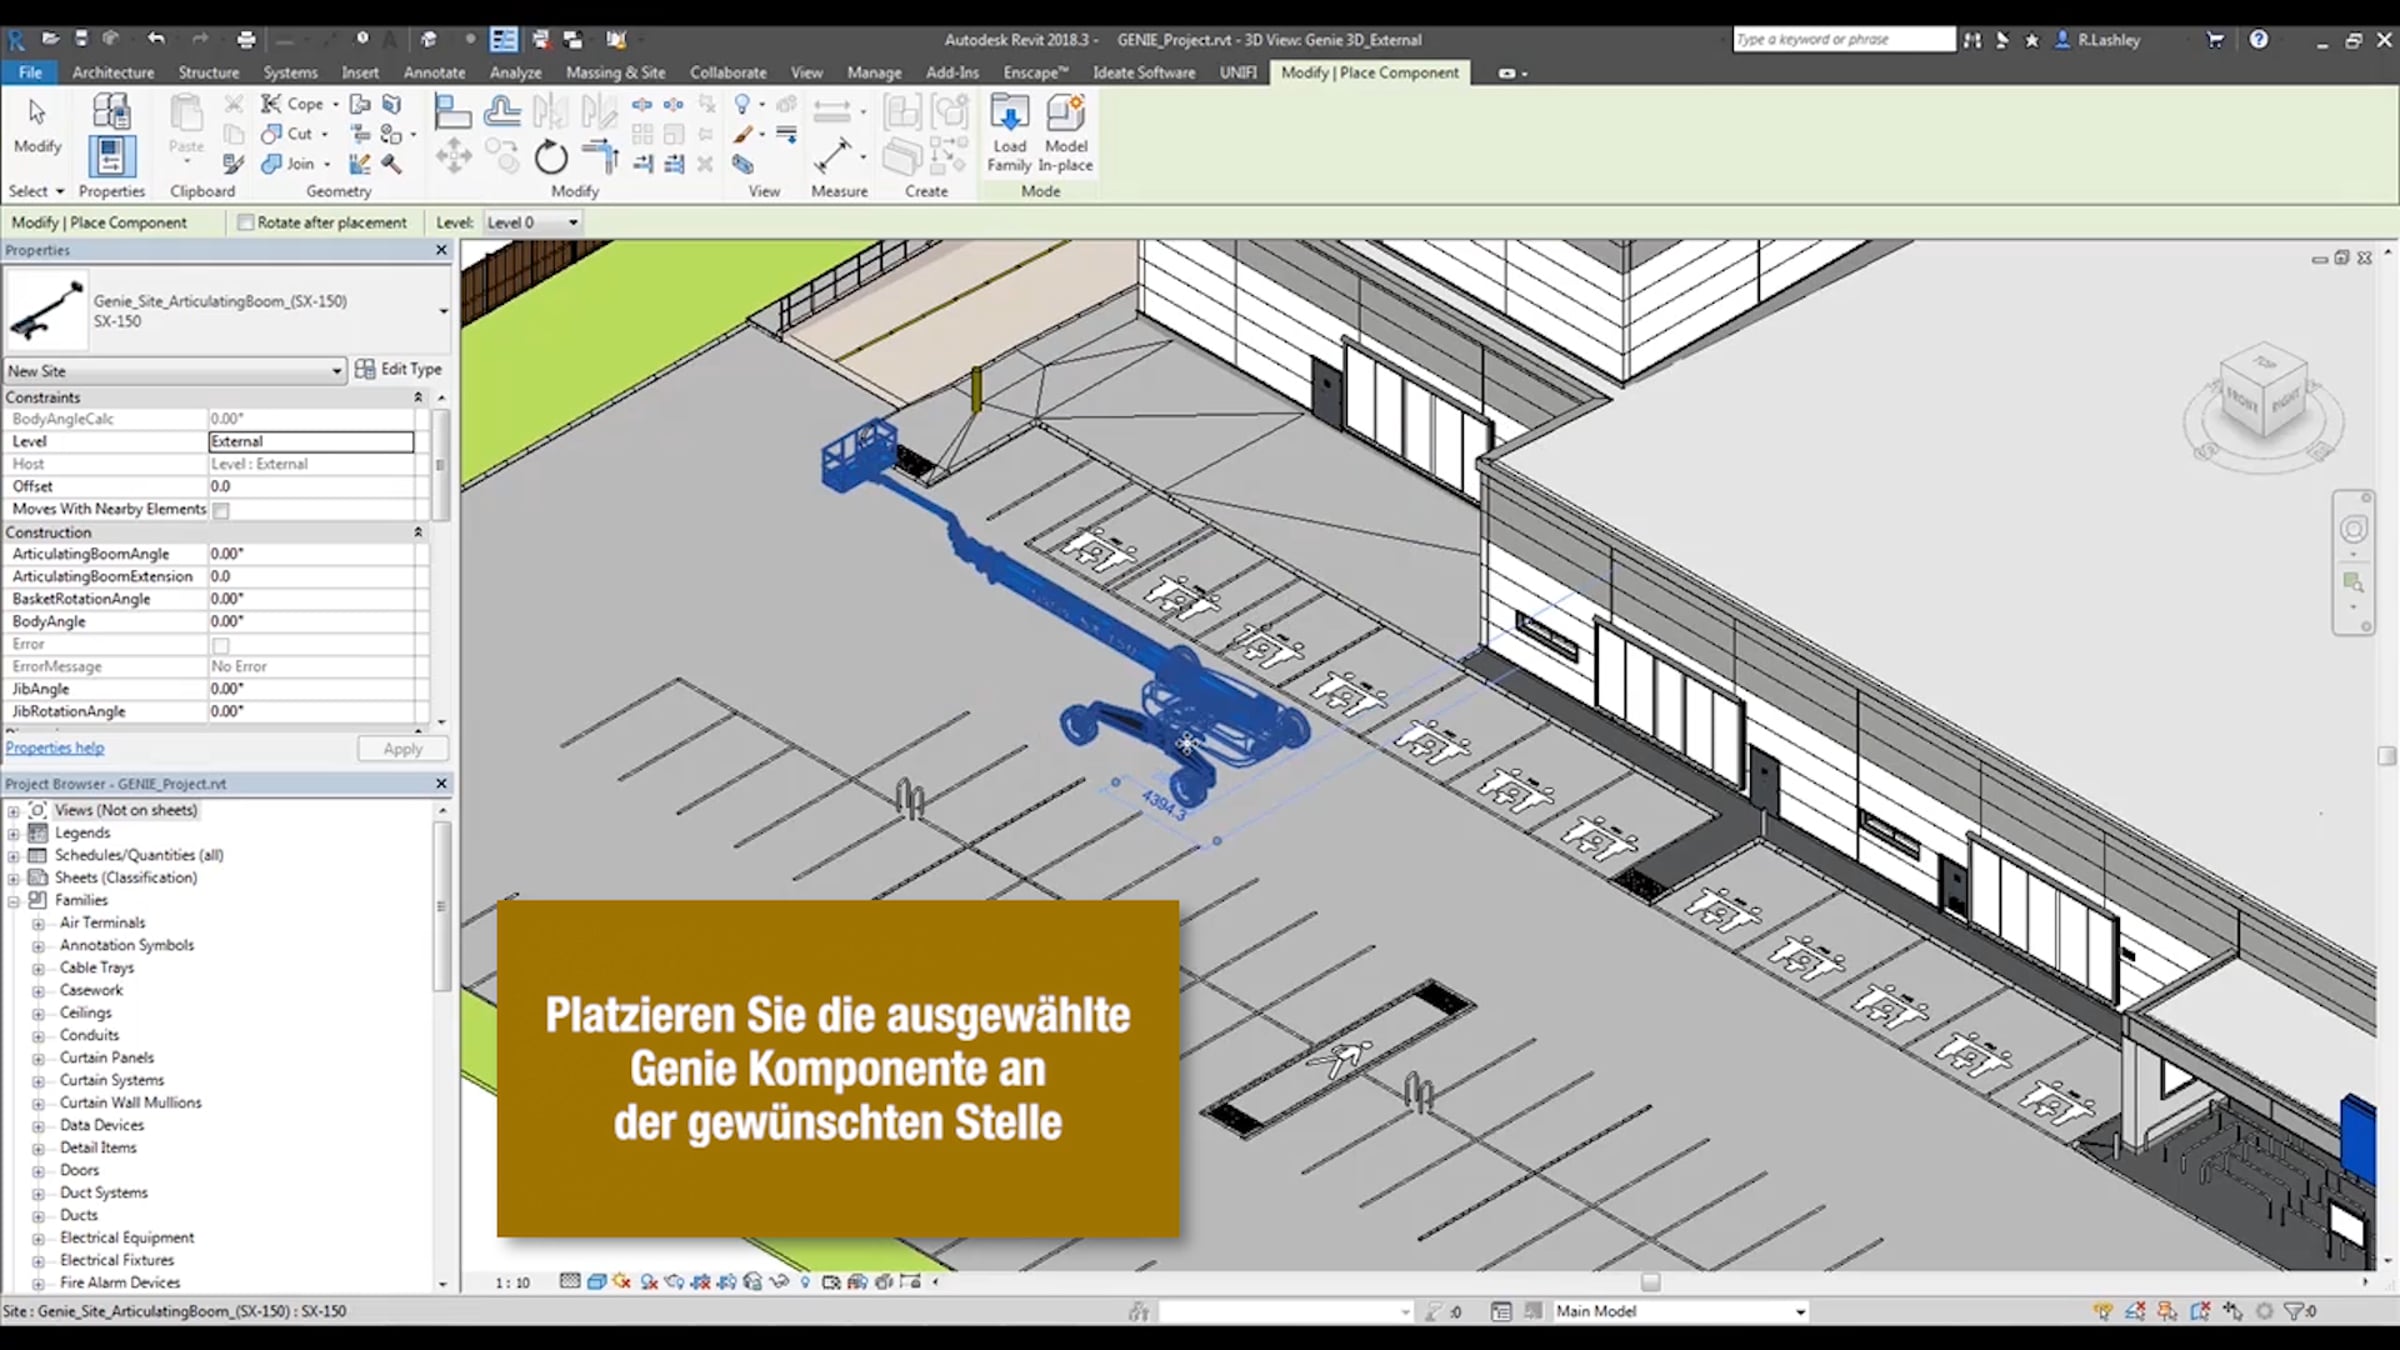
Task: Toggle the Select Links icon in status bar
Action: coord(2103,1311)
